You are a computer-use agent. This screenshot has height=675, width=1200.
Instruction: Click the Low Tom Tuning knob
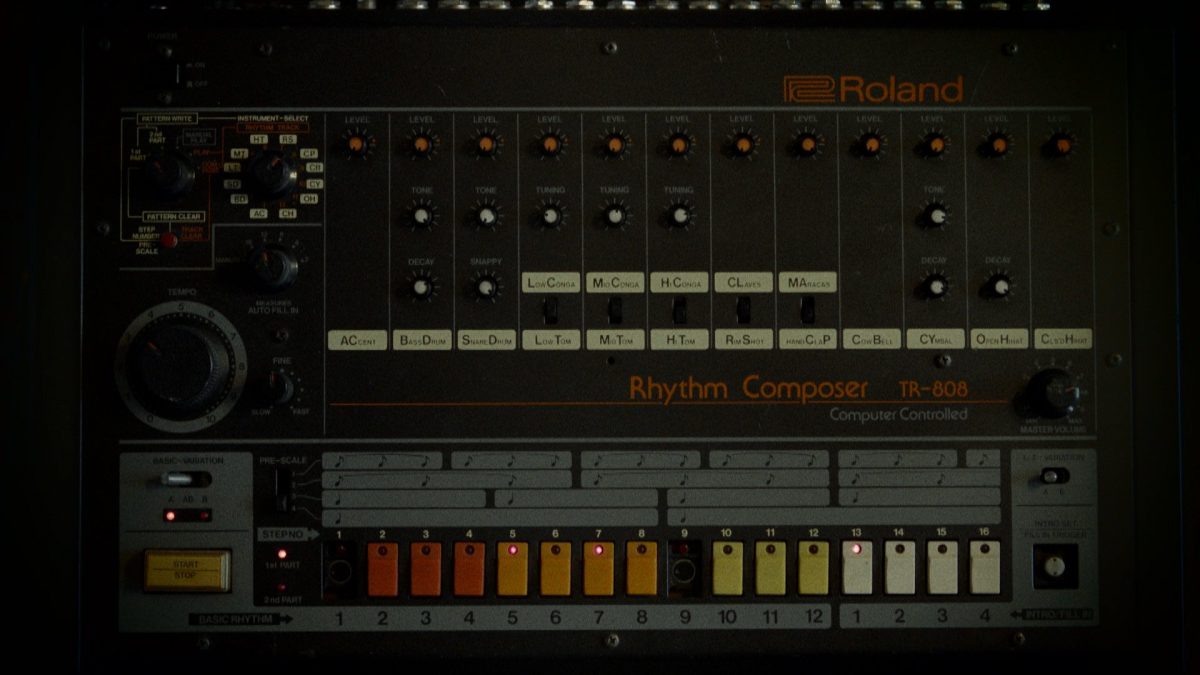[549, 215]
